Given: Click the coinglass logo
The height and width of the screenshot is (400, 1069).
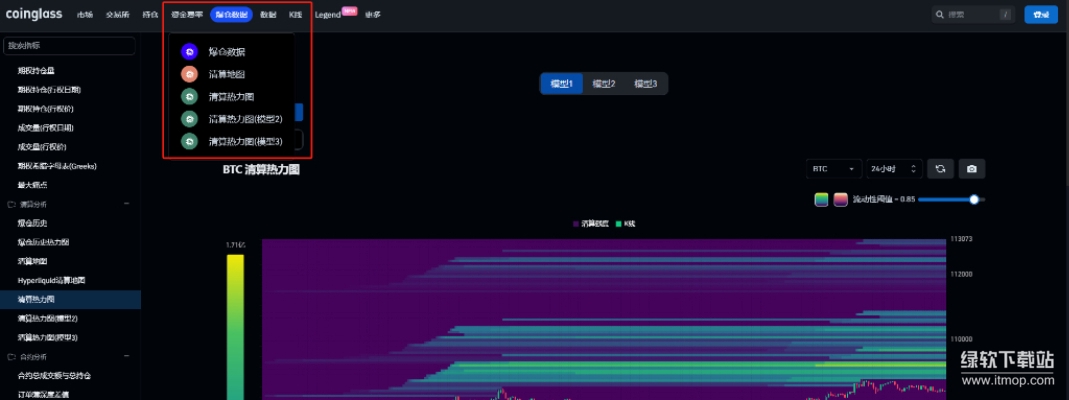Looking at the screenshot, I should (x=35, y=15).
